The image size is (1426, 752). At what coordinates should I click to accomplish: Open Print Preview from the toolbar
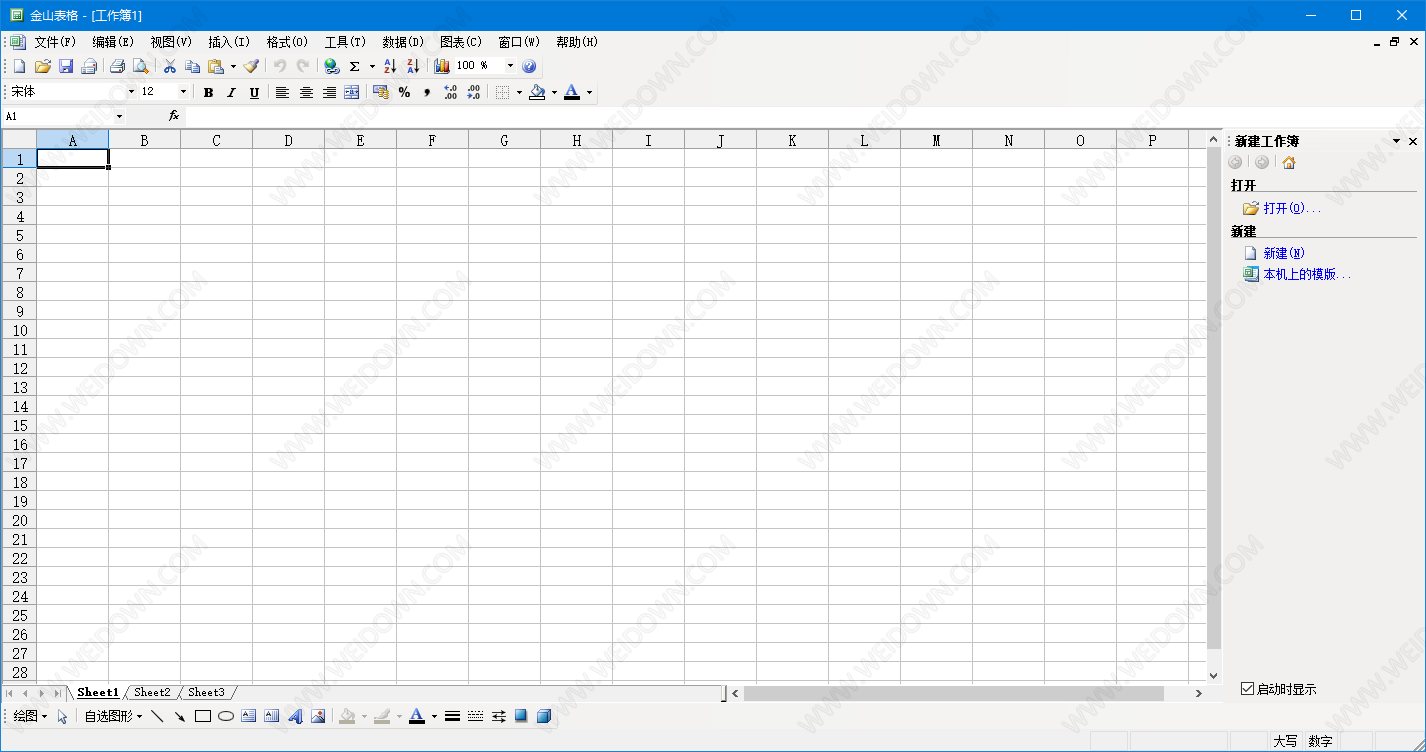pyautogui.click(x=141, y=66)
